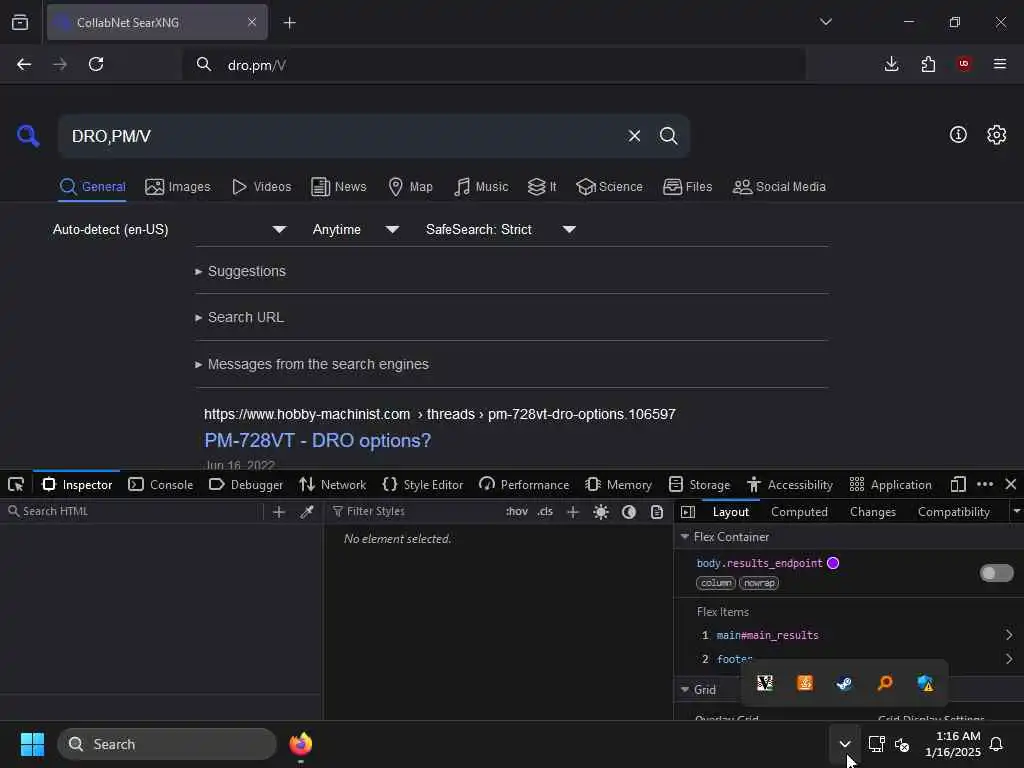Open Windows Start menu
This screenshot has height=768, width=1024.
click(32, 744)
